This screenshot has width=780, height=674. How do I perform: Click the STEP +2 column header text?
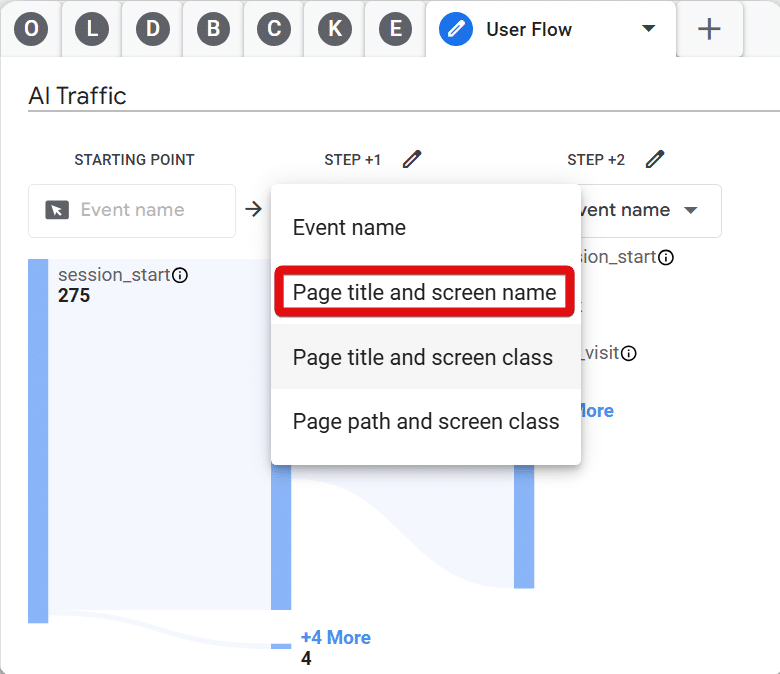596,160
